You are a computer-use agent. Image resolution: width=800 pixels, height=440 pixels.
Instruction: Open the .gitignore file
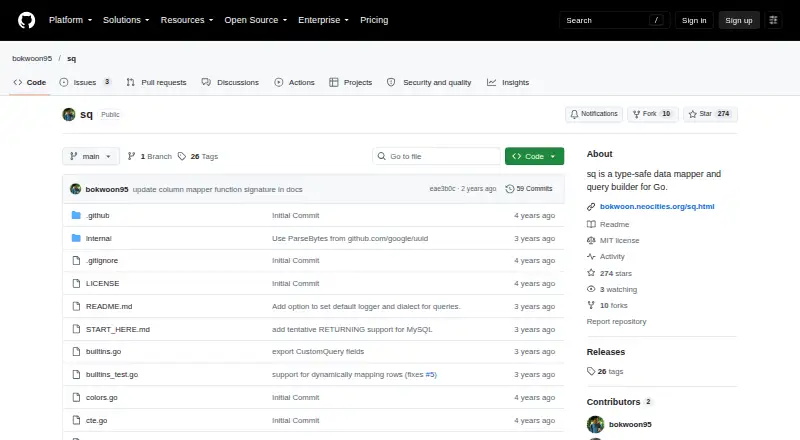click(102, 260)
